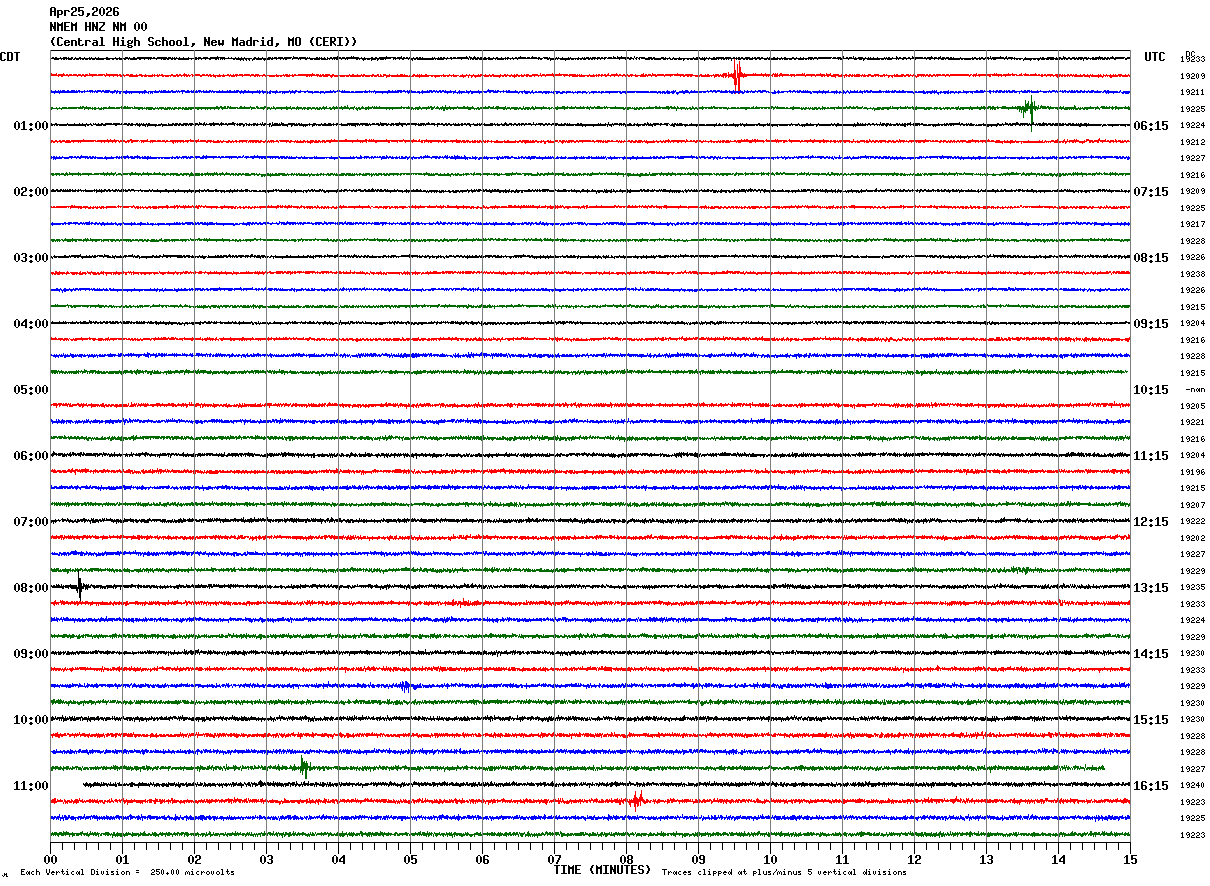Select the 12:15 UTC time label
The image size is (1210, 886).
tap(1151, 522)
